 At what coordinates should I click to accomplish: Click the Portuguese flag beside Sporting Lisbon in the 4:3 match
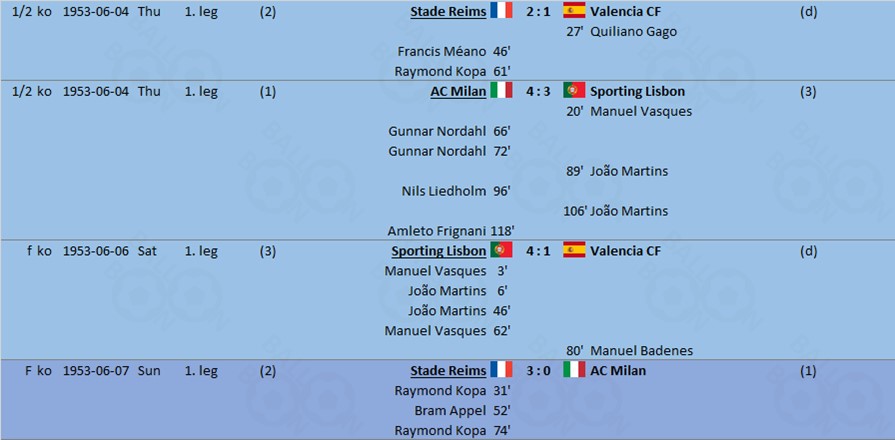(x=574, y=90)
